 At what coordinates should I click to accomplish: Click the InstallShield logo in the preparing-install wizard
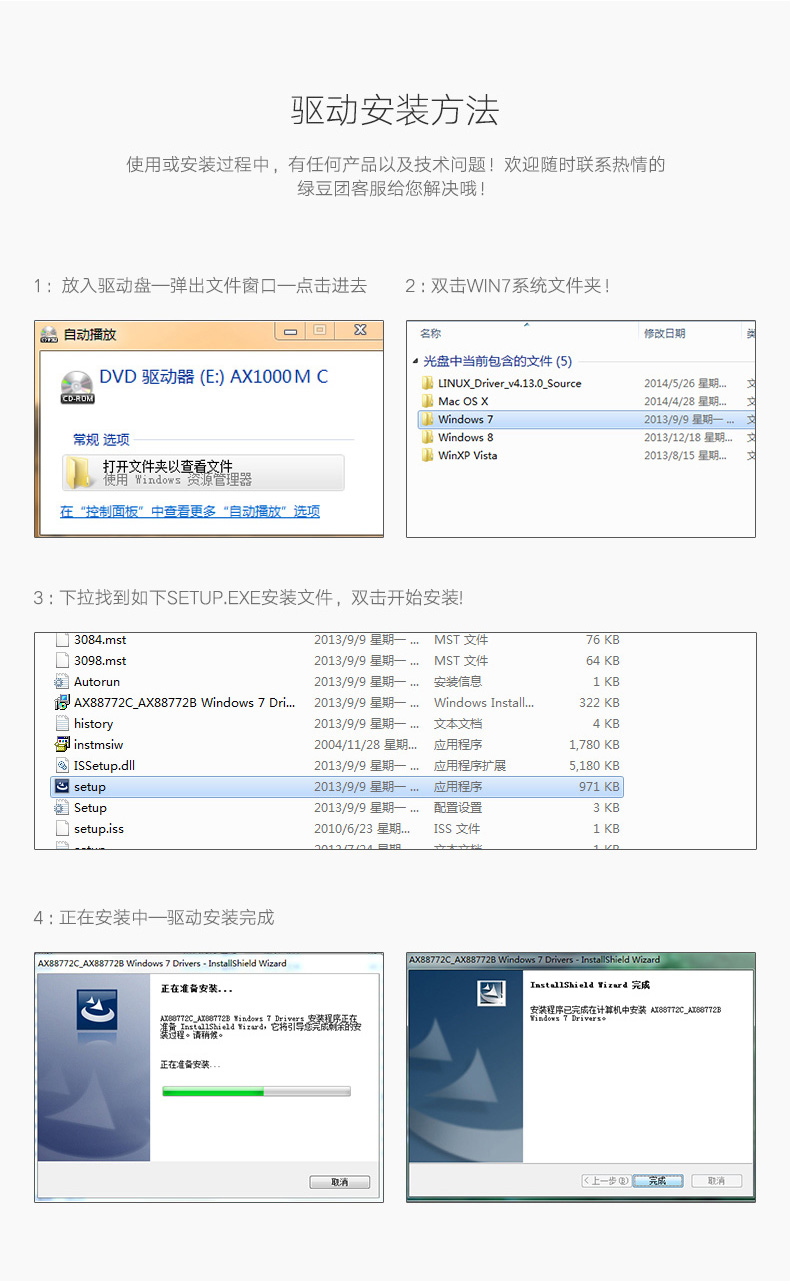[x=97, y=1010]
